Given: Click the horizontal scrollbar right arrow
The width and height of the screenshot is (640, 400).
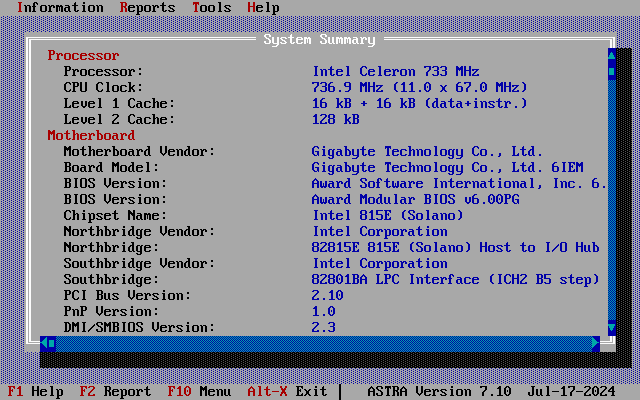Looking at the screenshot, I should click(x=596, y=343).
